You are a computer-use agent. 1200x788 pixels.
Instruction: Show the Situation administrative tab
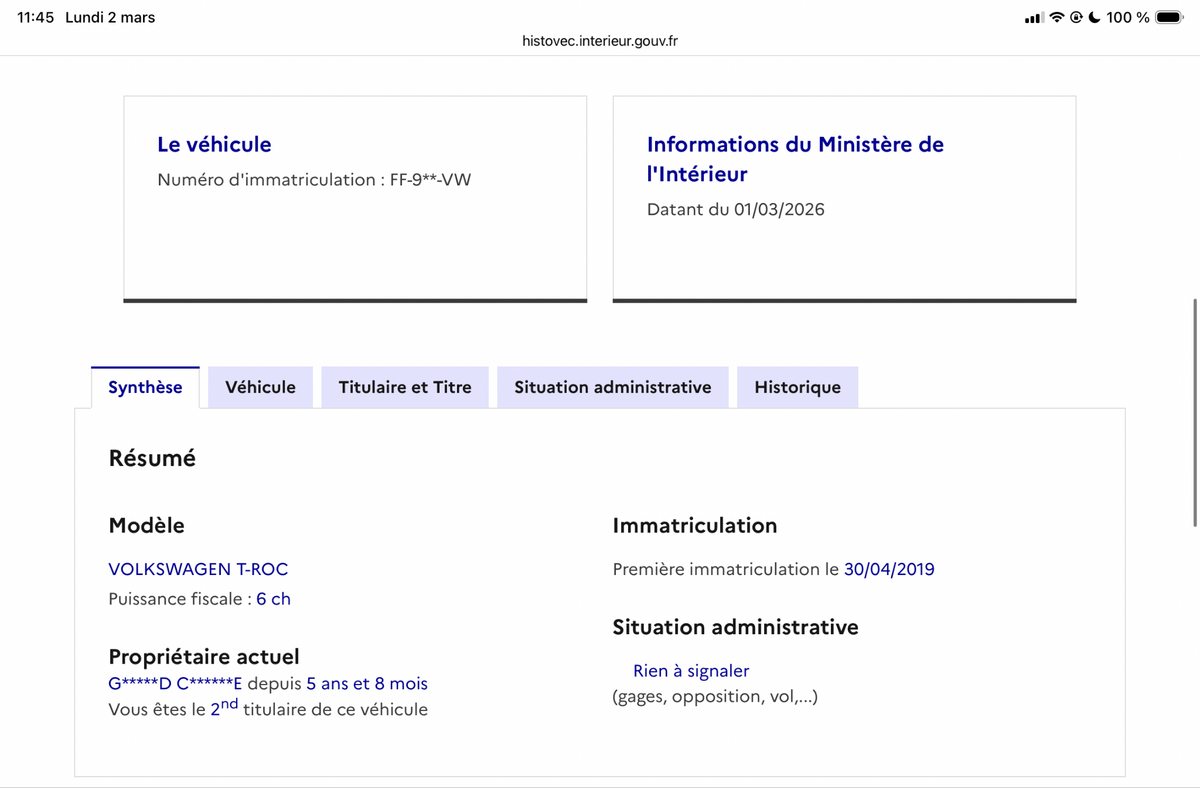(x=613, y=387)
